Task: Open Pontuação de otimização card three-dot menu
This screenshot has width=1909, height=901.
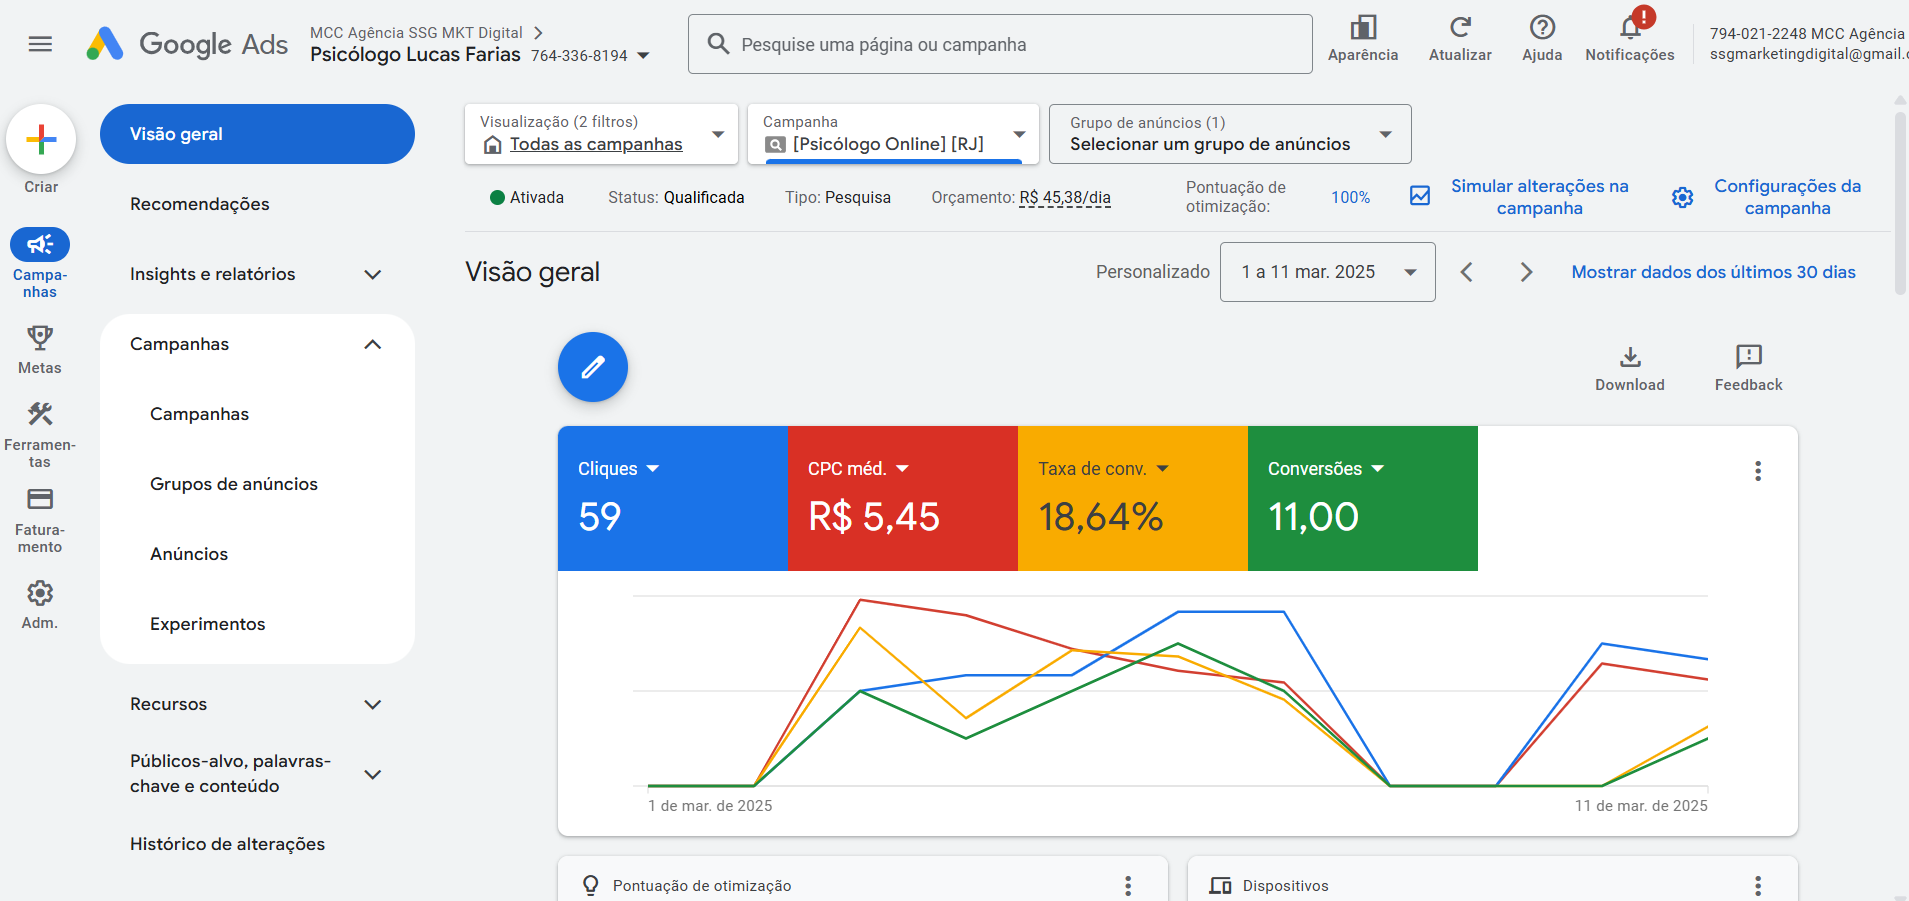Action: coord(1128,885)
